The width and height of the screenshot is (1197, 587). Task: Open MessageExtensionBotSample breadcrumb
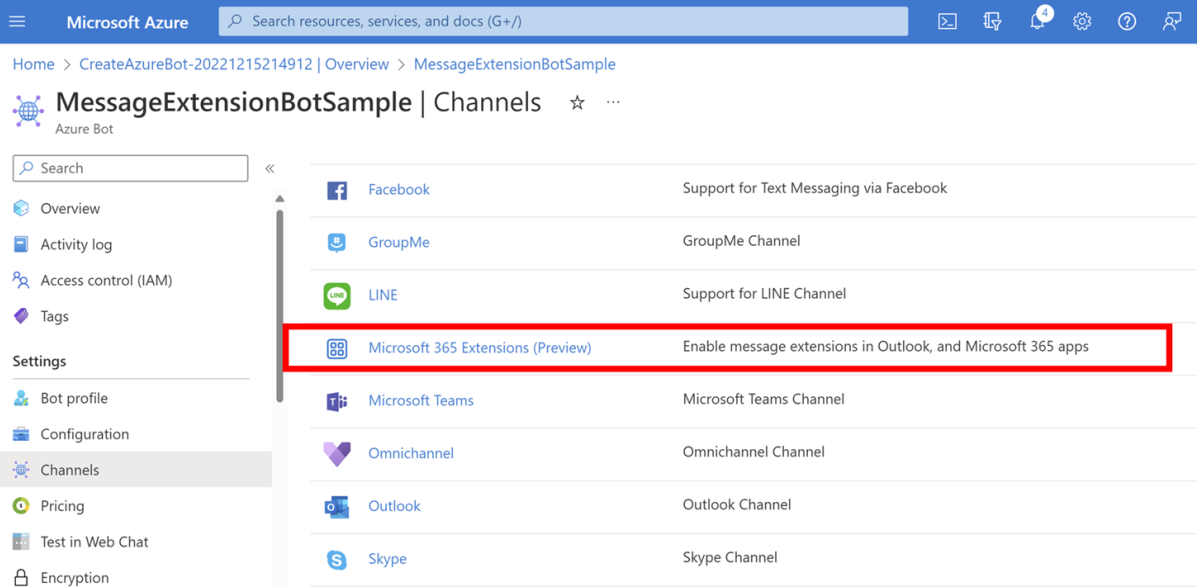[515, 64]
